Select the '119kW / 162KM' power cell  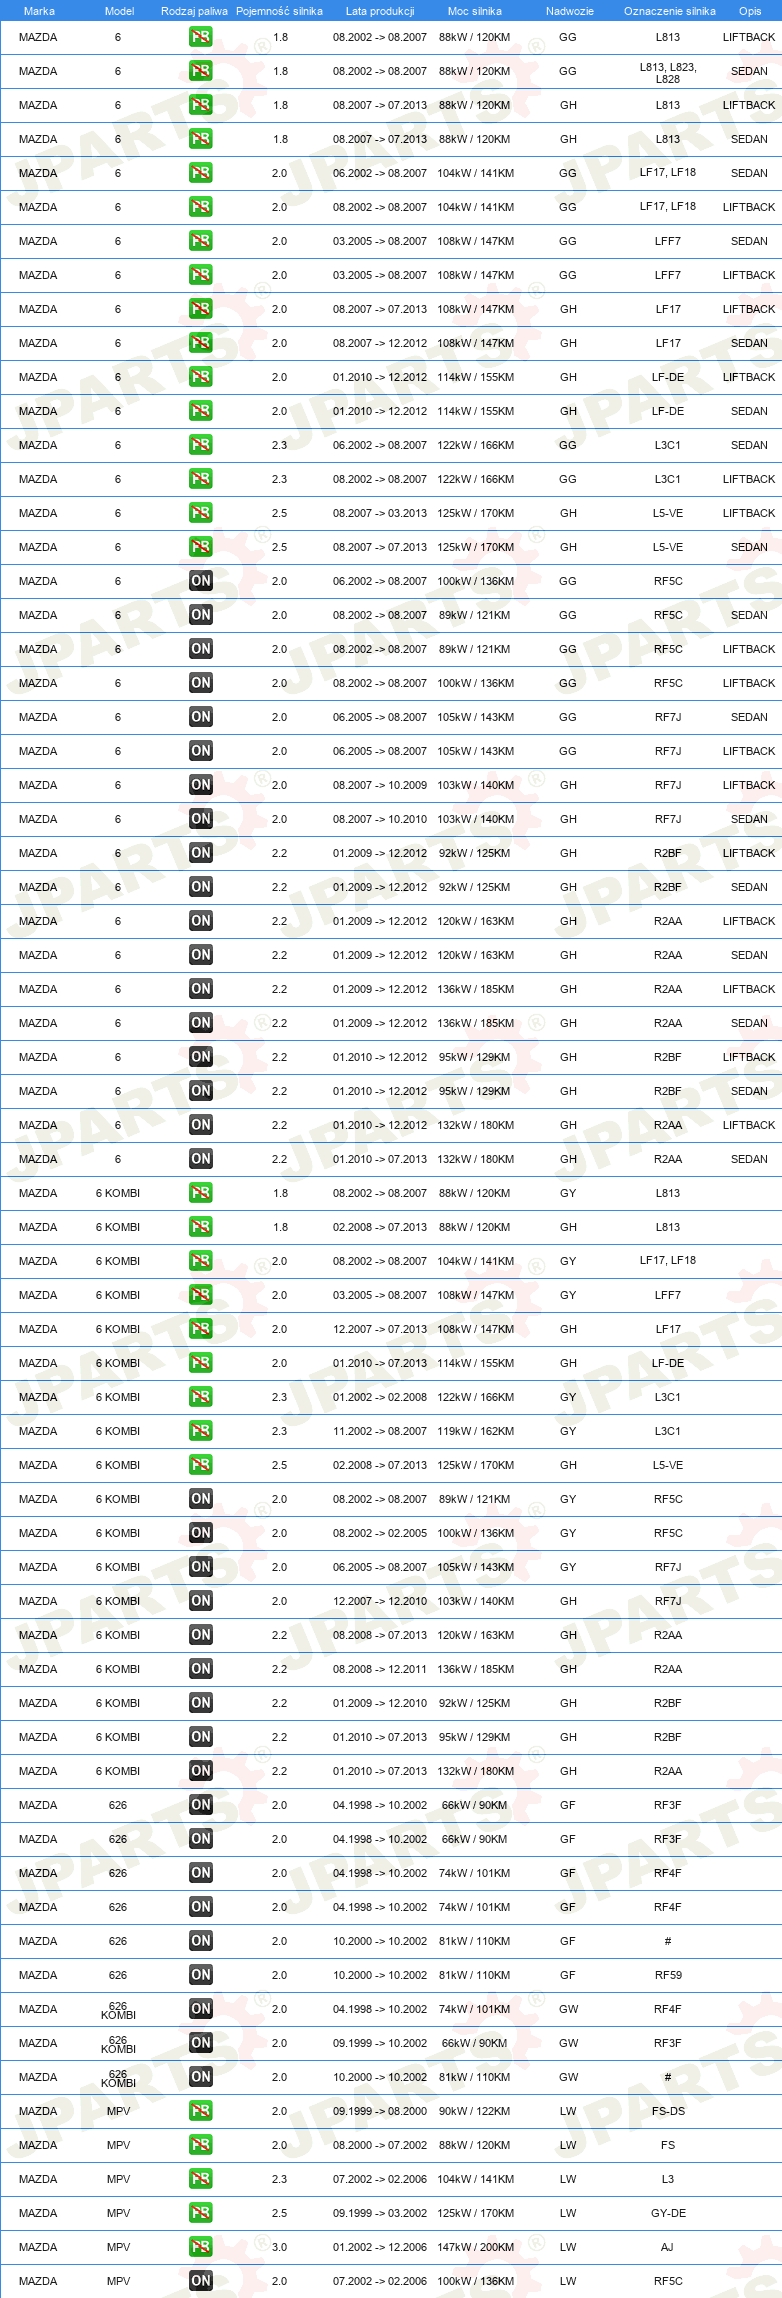[x=475, y=1431]
